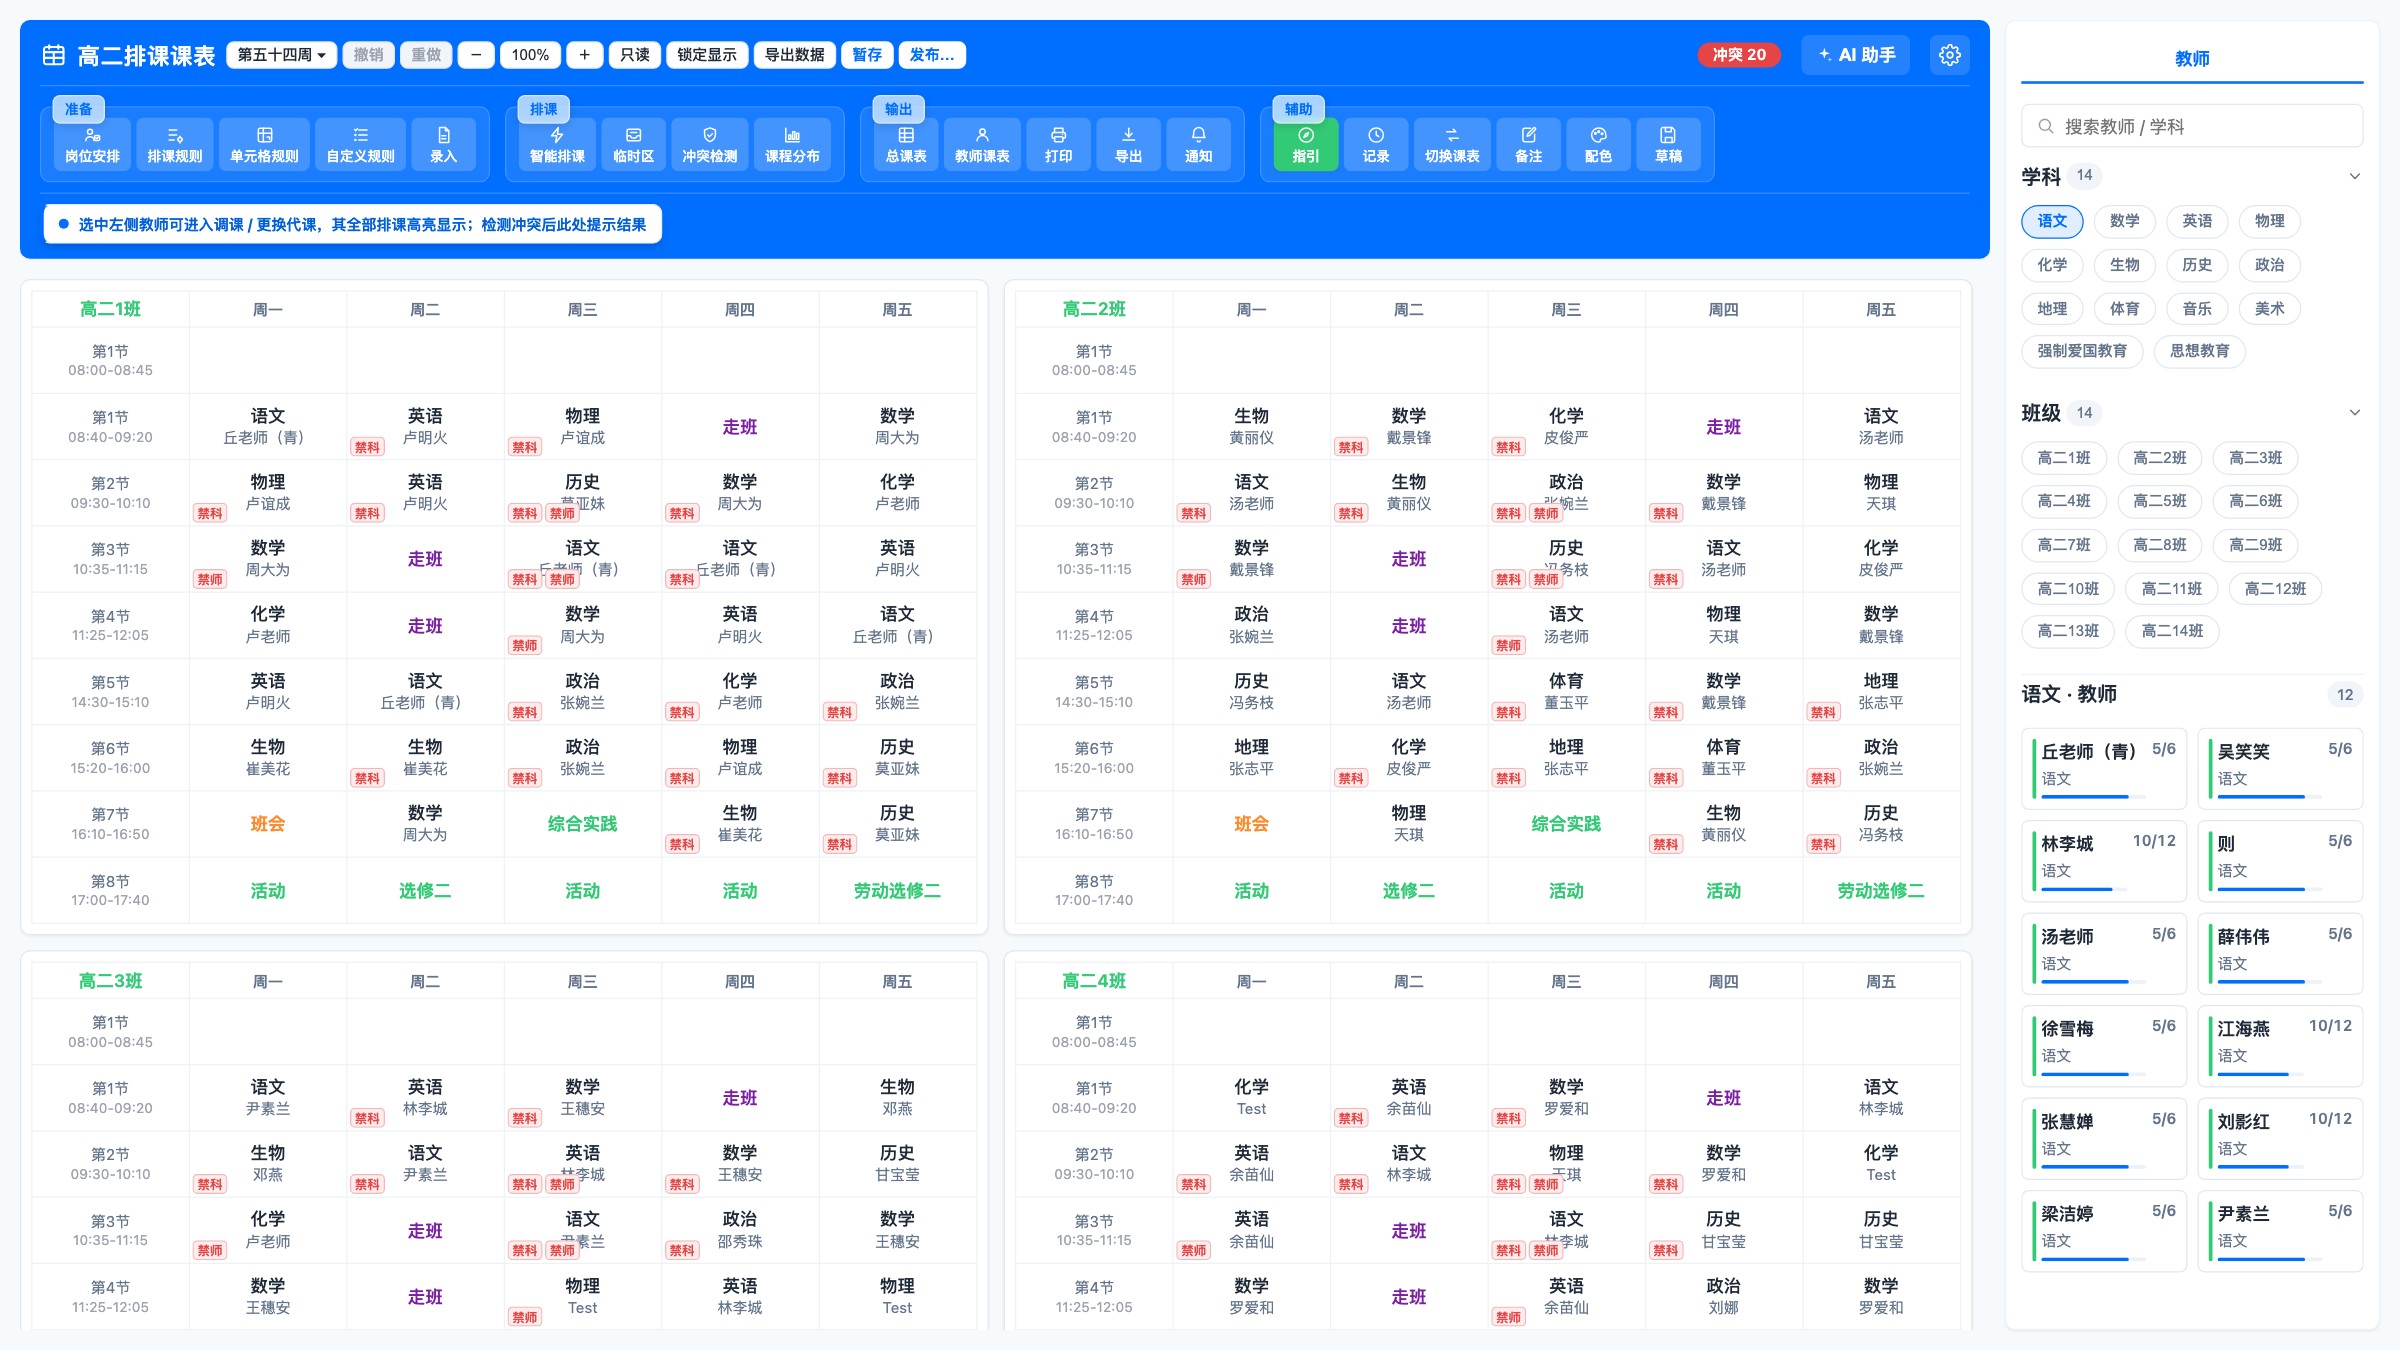Image resolution: width=2400 pixels, height=1350 pixels.
Task: Run 冲突检测 check
Action: tap(709, 145)
